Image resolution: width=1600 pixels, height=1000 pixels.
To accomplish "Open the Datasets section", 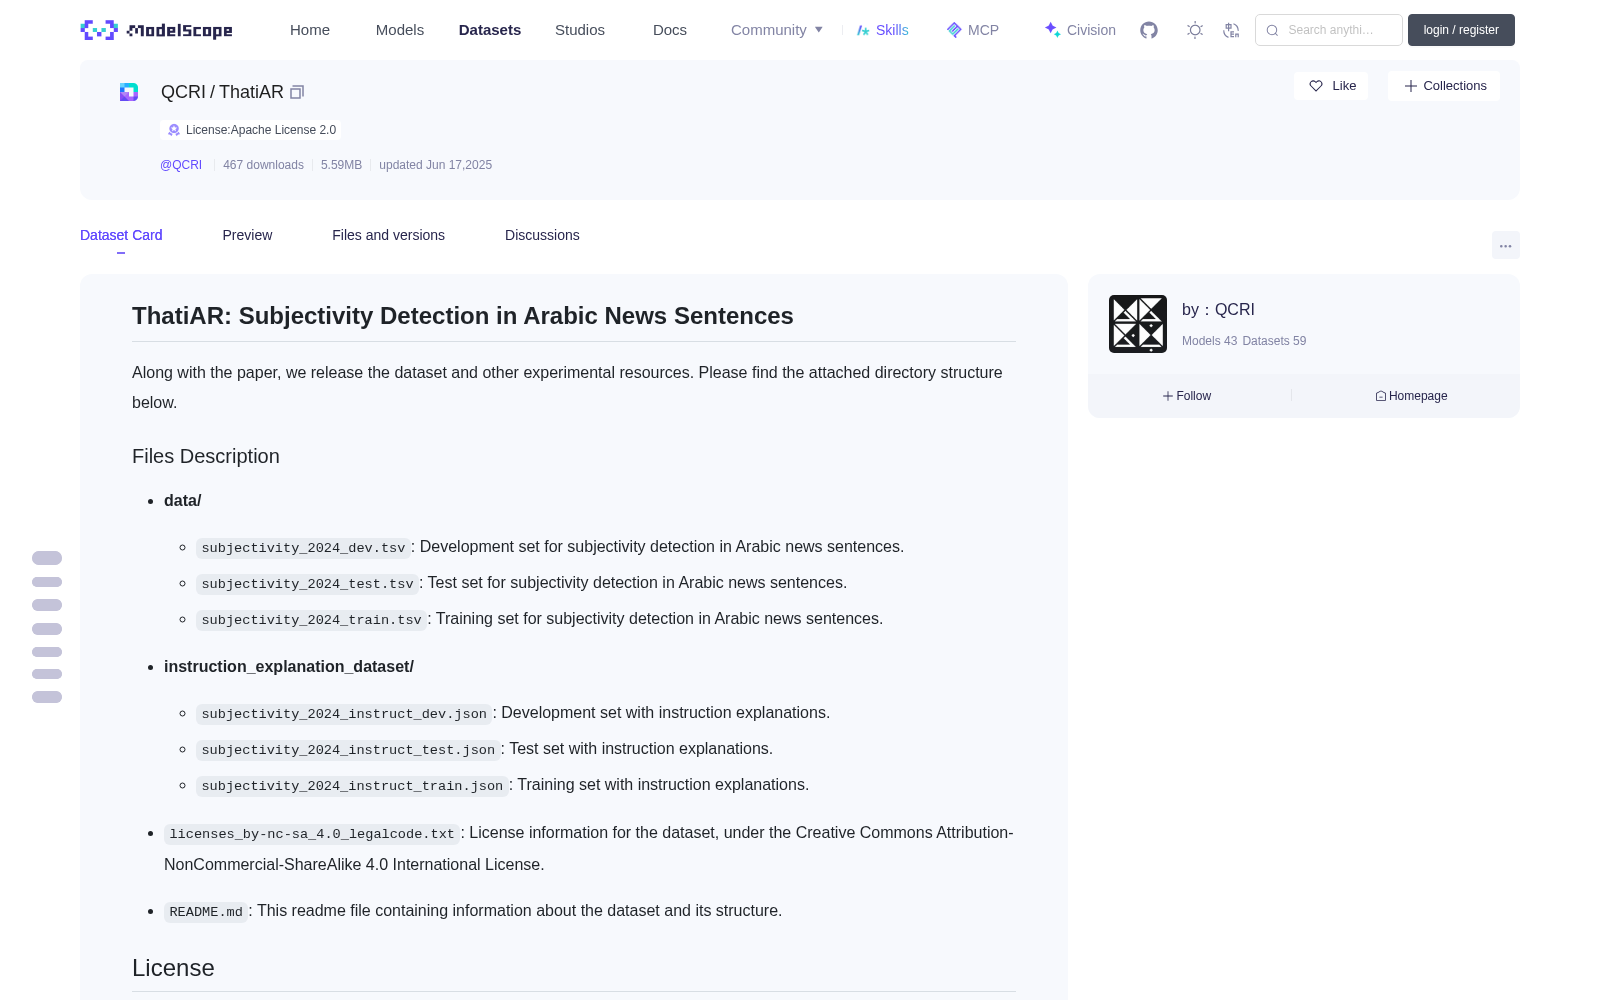I will pos(490,30).
